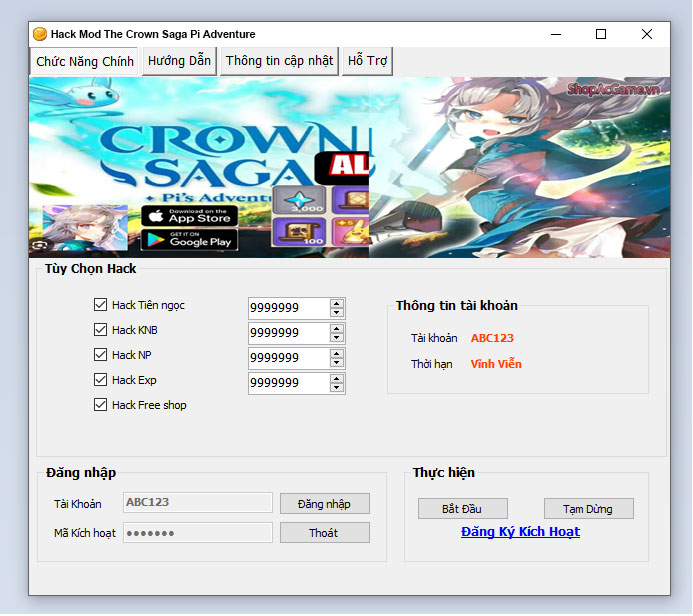Close the Hack Mod window
This screenshot has height=616, width=693.
point(647,34)
